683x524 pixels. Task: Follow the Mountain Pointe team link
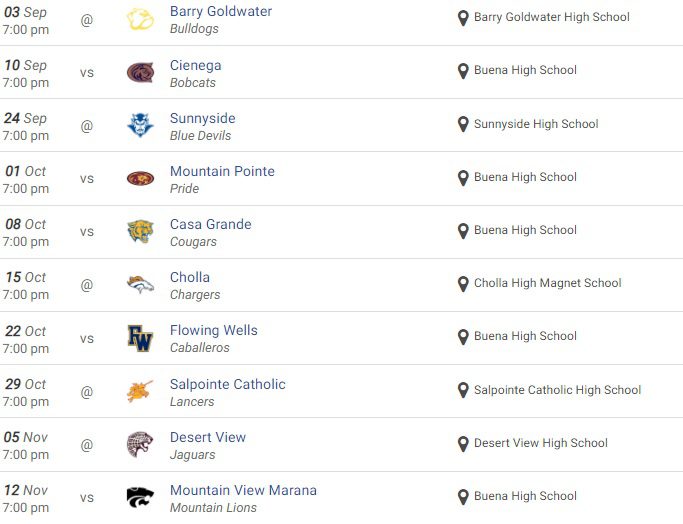[x=222, y=171]
